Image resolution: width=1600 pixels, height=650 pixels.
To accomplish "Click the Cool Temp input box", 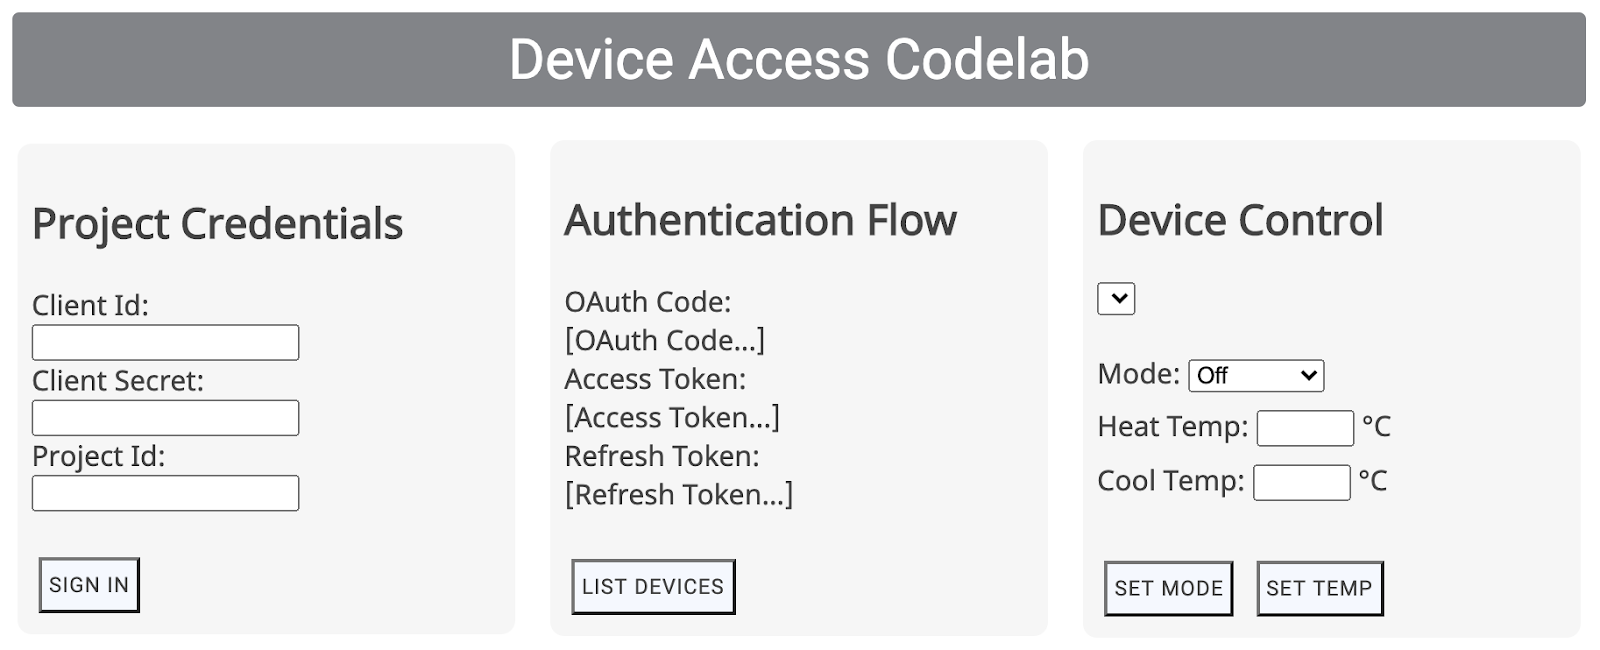I will [x=1301, y=482].
